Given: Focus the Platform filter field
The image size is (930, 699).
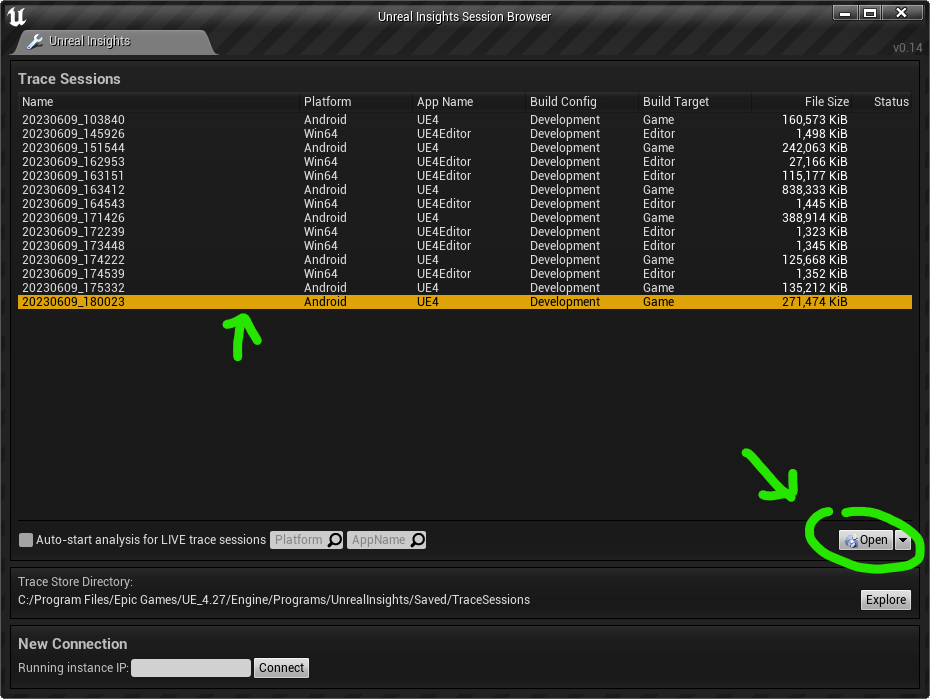Looking at the screenshot, I should pyautogui.click(x=307, y=540).
